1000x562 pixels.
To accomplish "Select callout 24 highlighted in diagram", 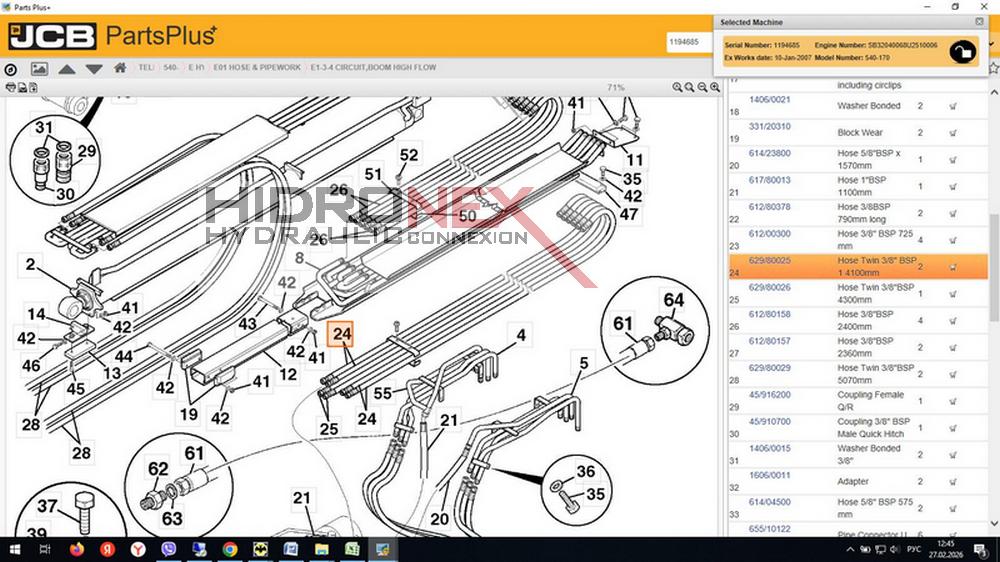I will click(x=343, y=333).
